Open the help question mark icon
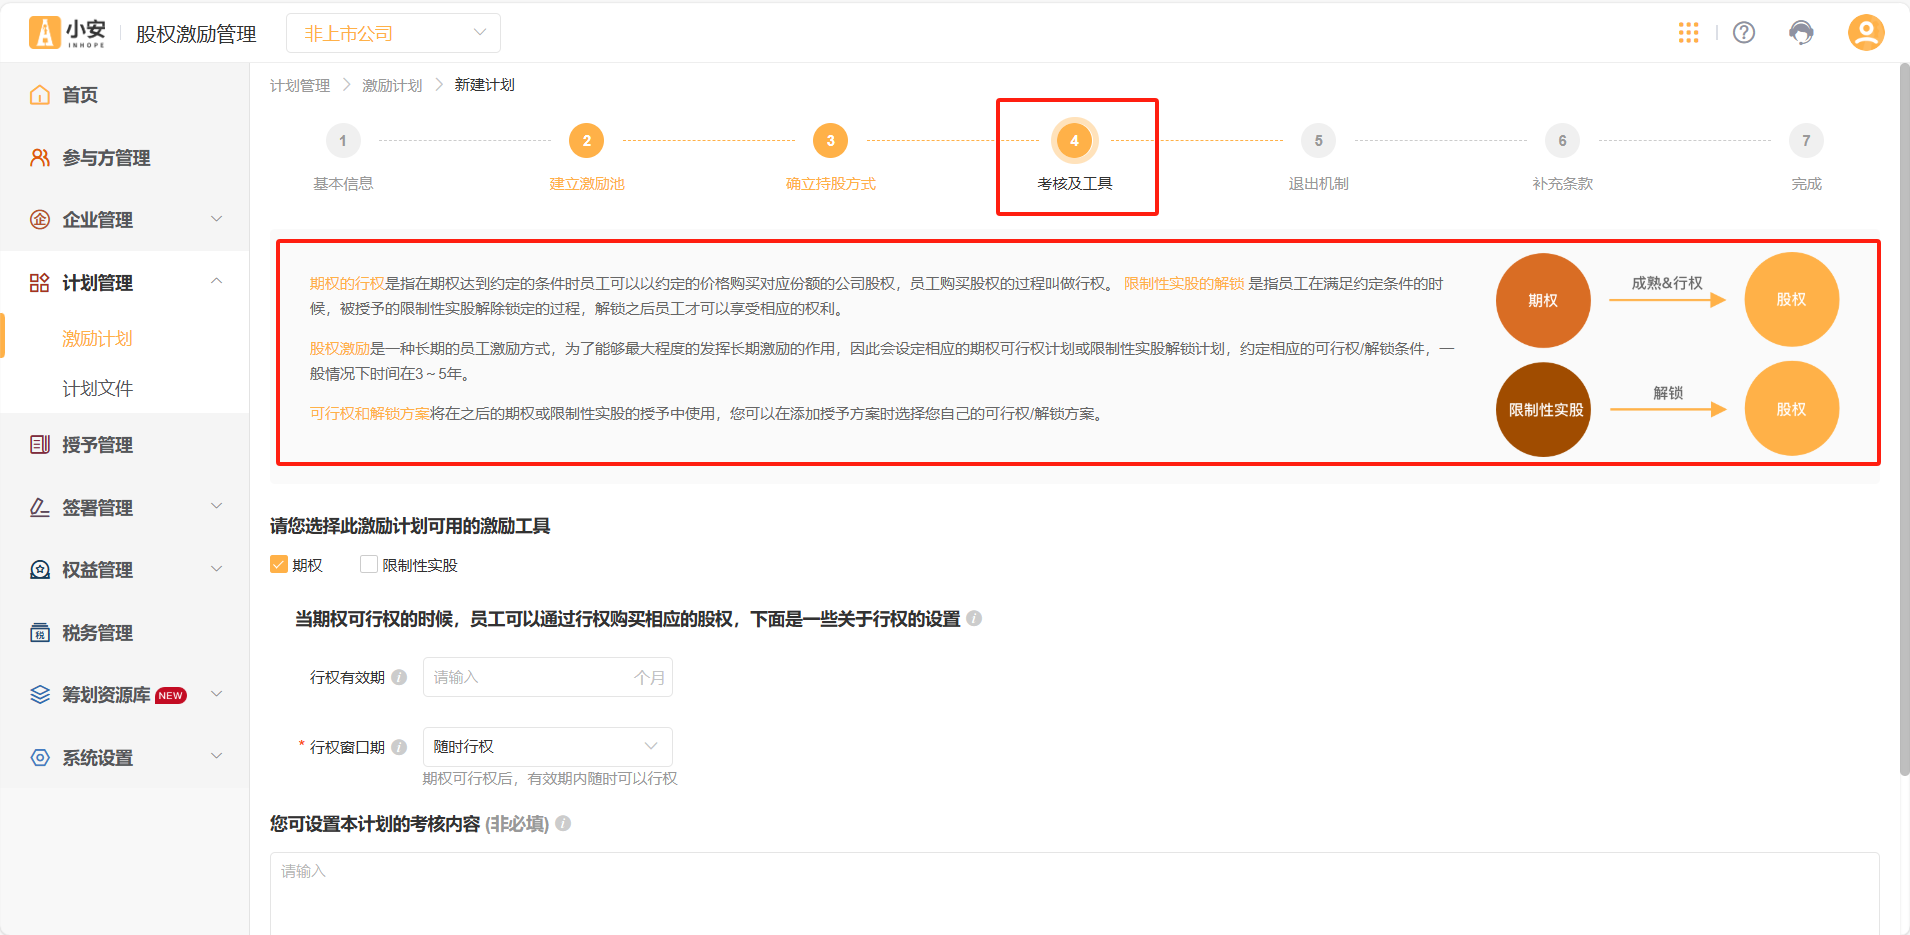The width and height of the screenshot is (1910, 935). 1744,33
